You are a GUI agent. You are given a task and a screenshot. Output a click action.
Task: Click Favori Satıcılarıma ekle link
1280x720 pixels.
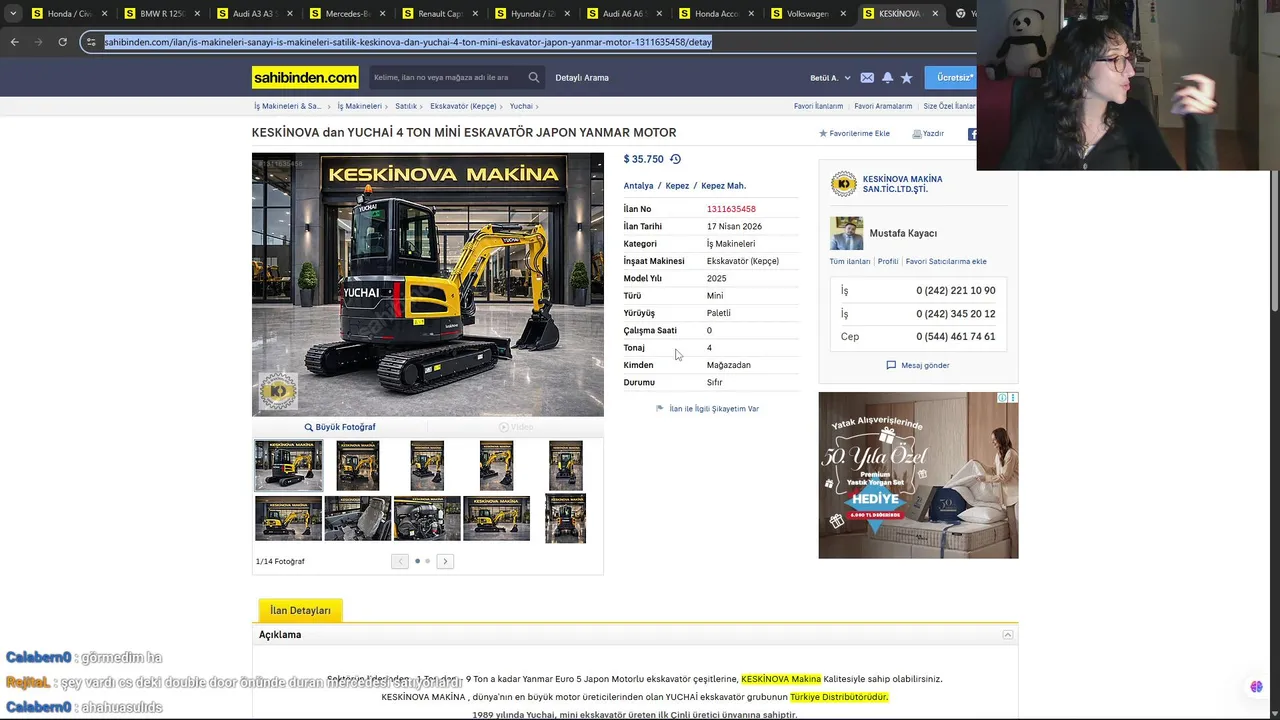pyautogui.click(x=946, y=262)
